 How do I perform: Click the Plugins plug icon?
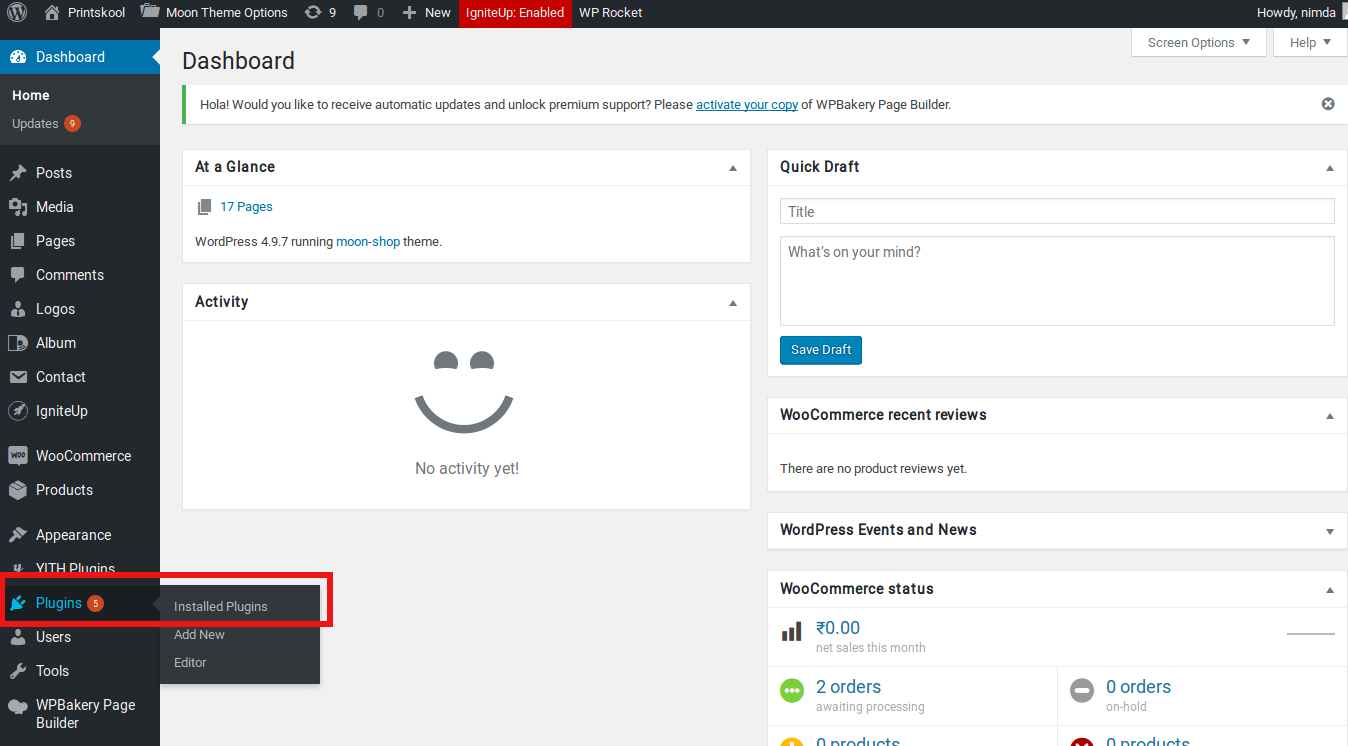coord(18,603)
